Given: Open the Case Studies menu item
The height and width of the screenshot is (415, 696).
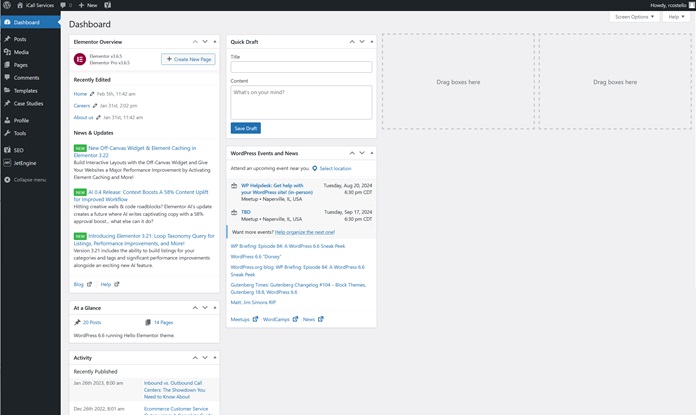Looking at the screenshot, I should tap(28, 103).
